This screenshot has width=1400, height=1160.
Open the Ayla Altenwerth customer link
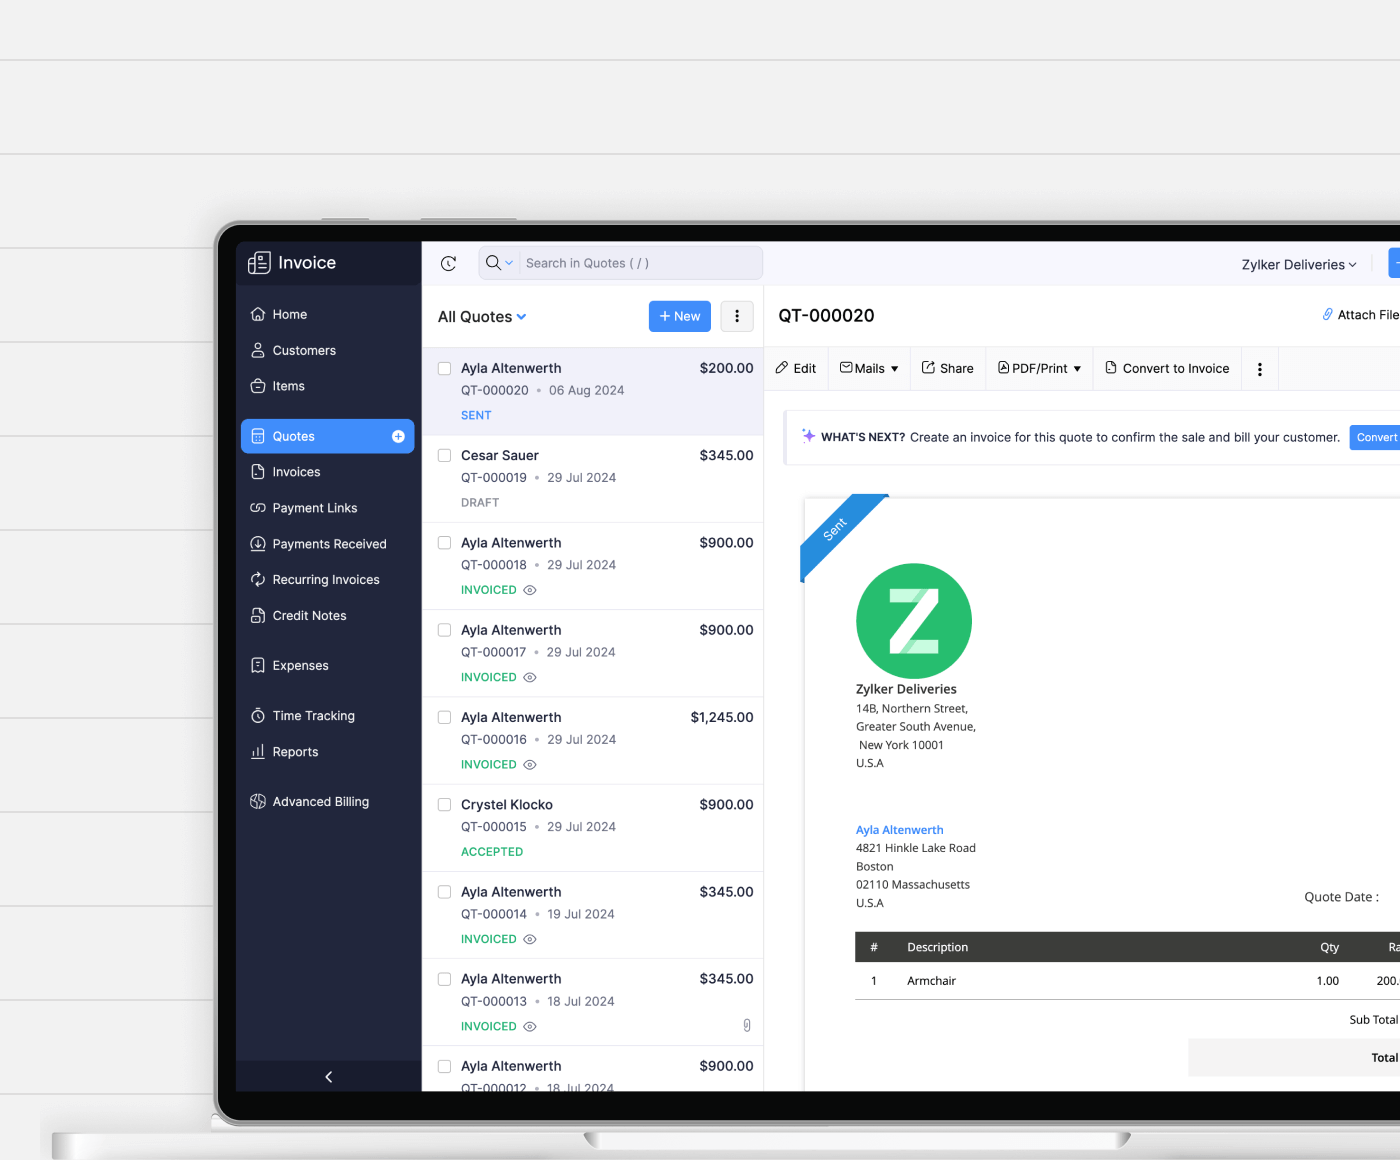coord(899,830)
